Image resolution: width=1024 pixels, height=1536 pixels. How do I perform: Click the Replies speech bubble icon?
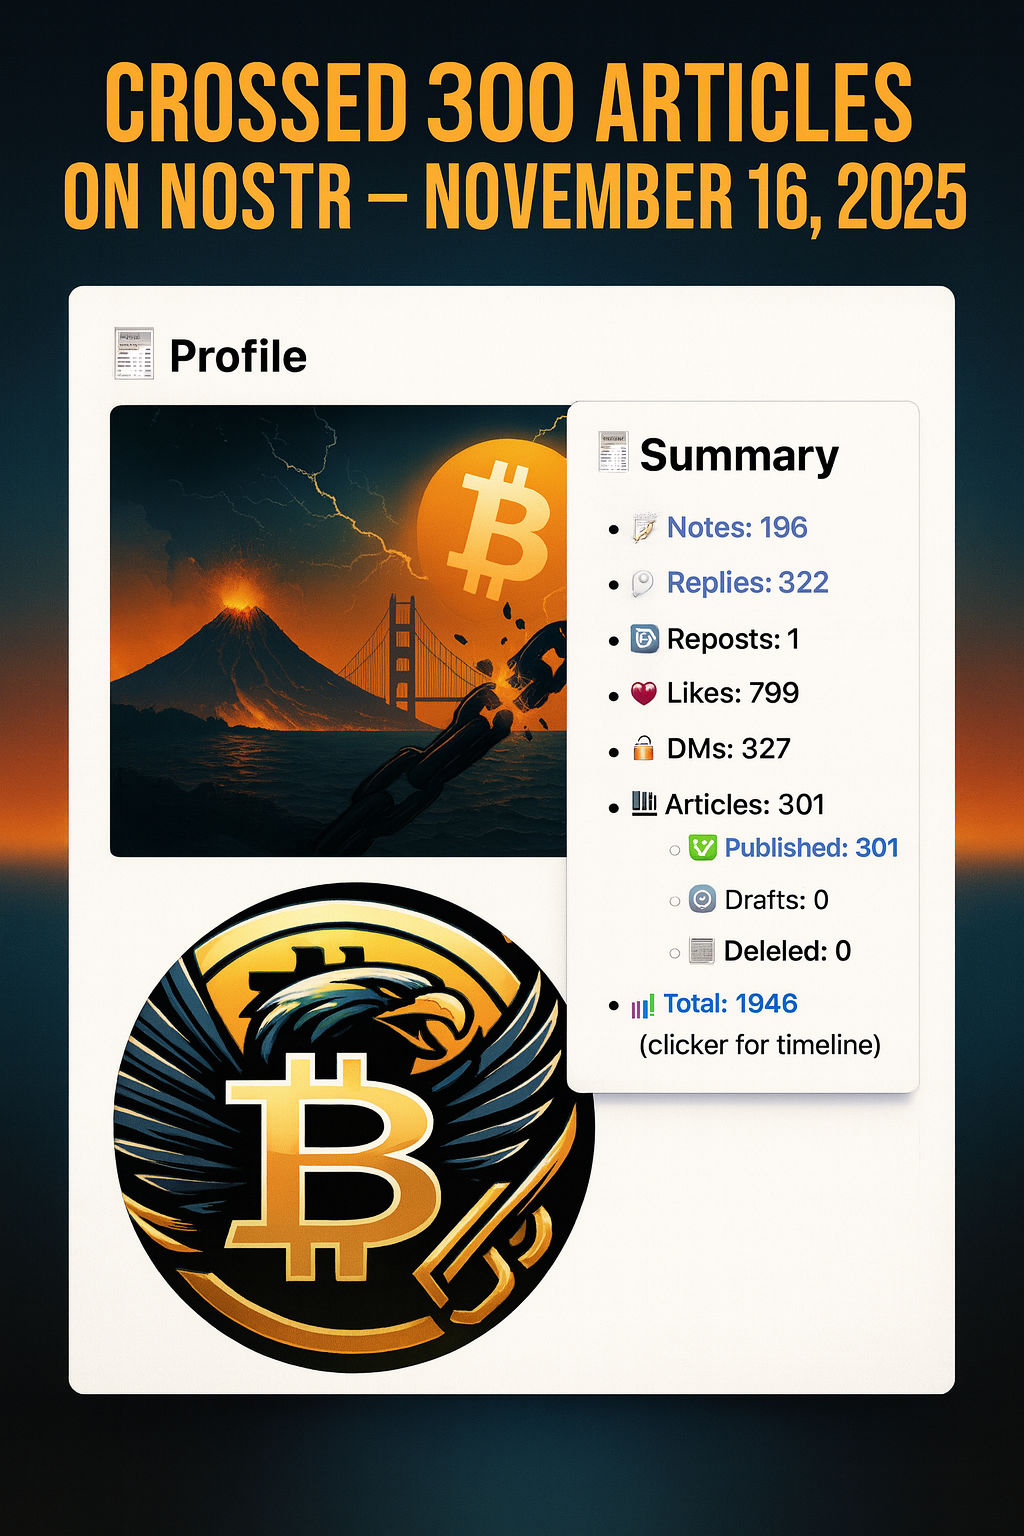(643, 583)
